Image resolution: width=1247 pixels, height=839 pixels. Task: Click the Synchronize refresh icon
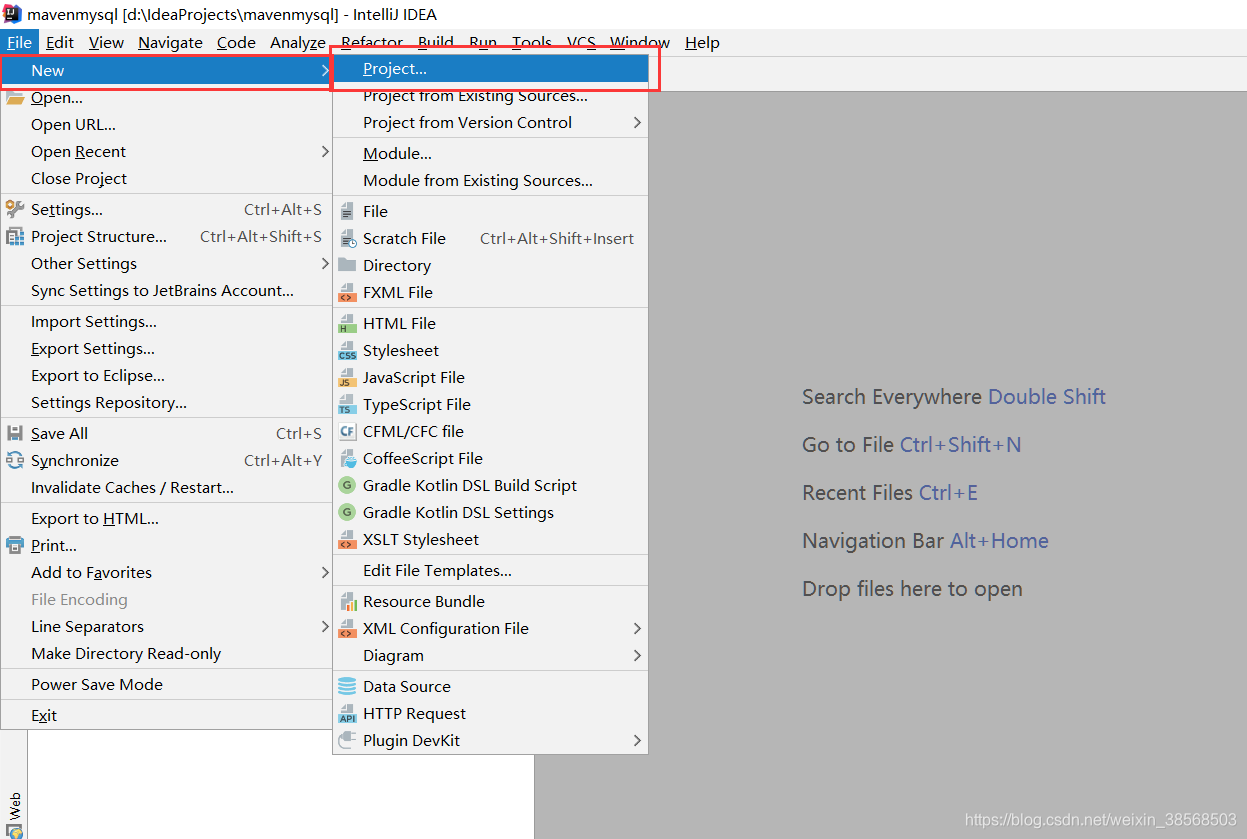point(14,460)
